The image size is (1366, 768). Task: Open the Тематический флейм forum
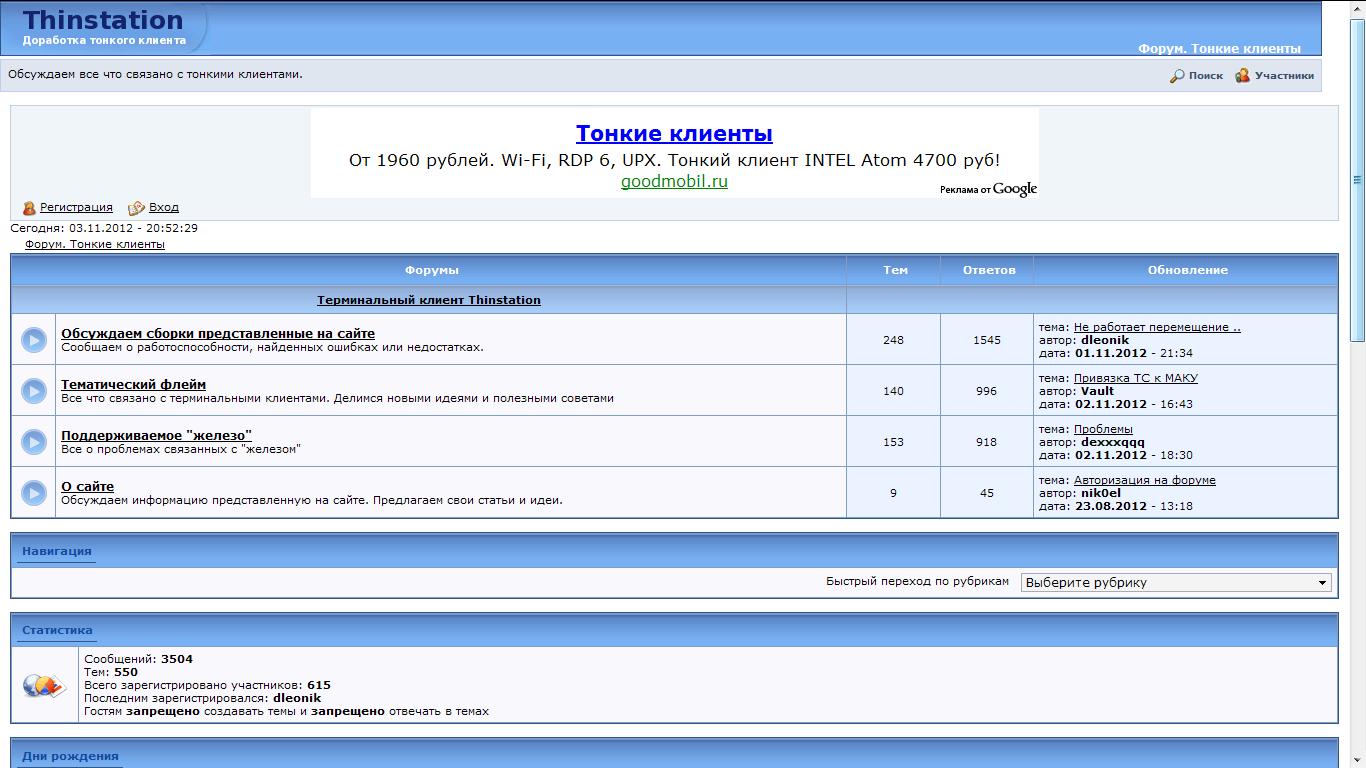click(134, 385)
